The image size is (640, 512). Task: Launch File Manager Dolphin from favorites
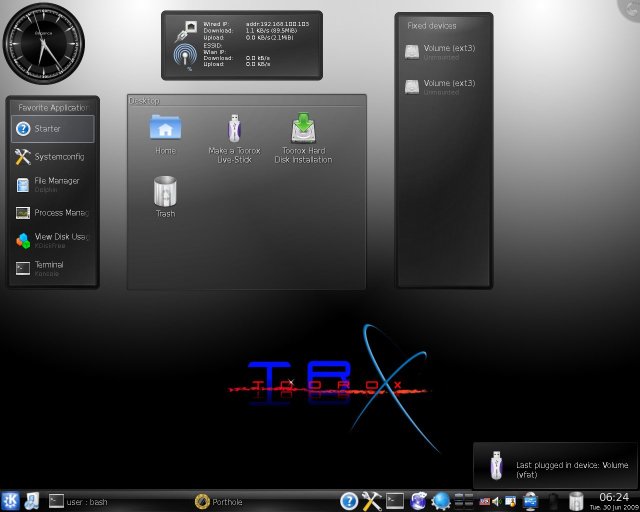pyautogui.click(x=53, y=185)
